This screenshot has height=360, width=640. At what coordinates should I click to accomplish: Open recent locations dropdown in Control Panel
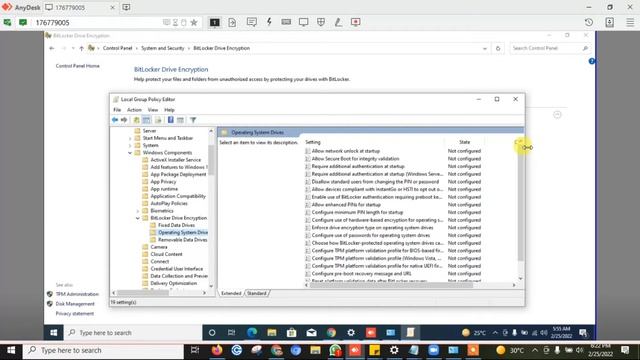[73, 49]
